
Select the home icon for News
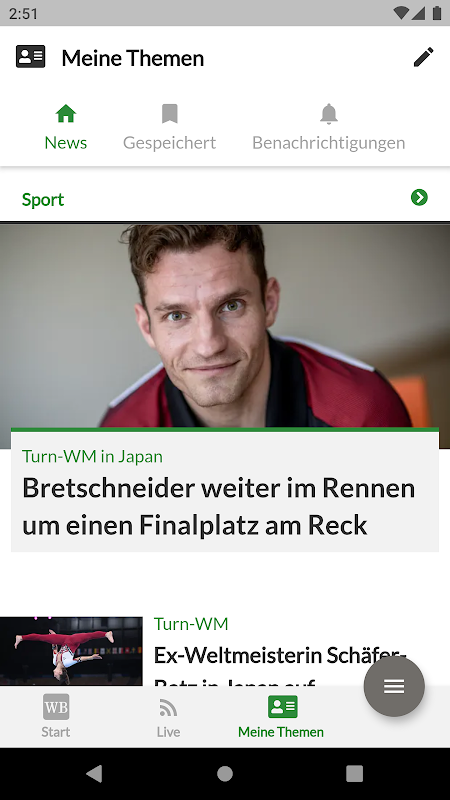(66, 113)
